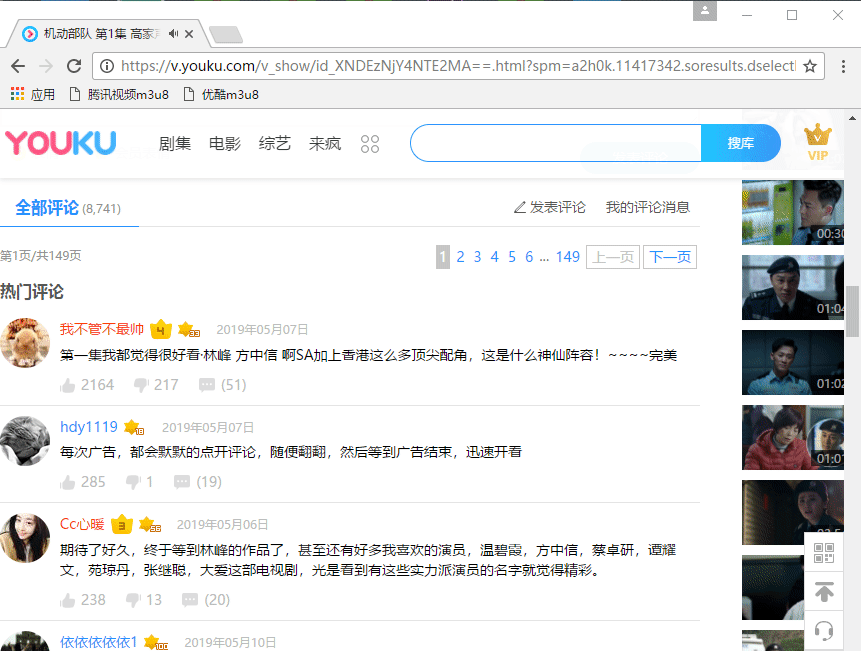
Task: Bookmark page with the star icon
Action: tap(810, 66)
